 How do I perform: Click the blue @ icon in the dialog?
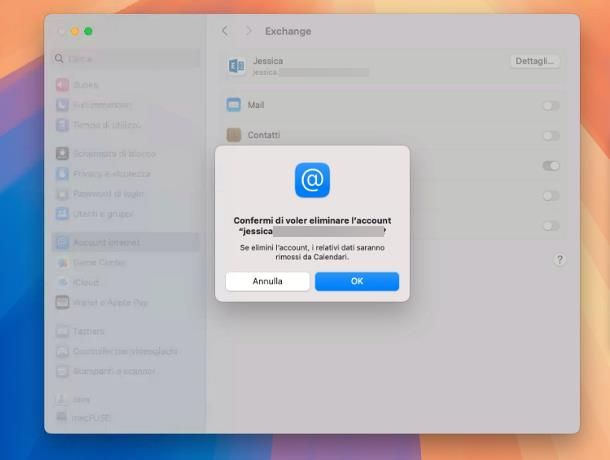click(312, 180)
